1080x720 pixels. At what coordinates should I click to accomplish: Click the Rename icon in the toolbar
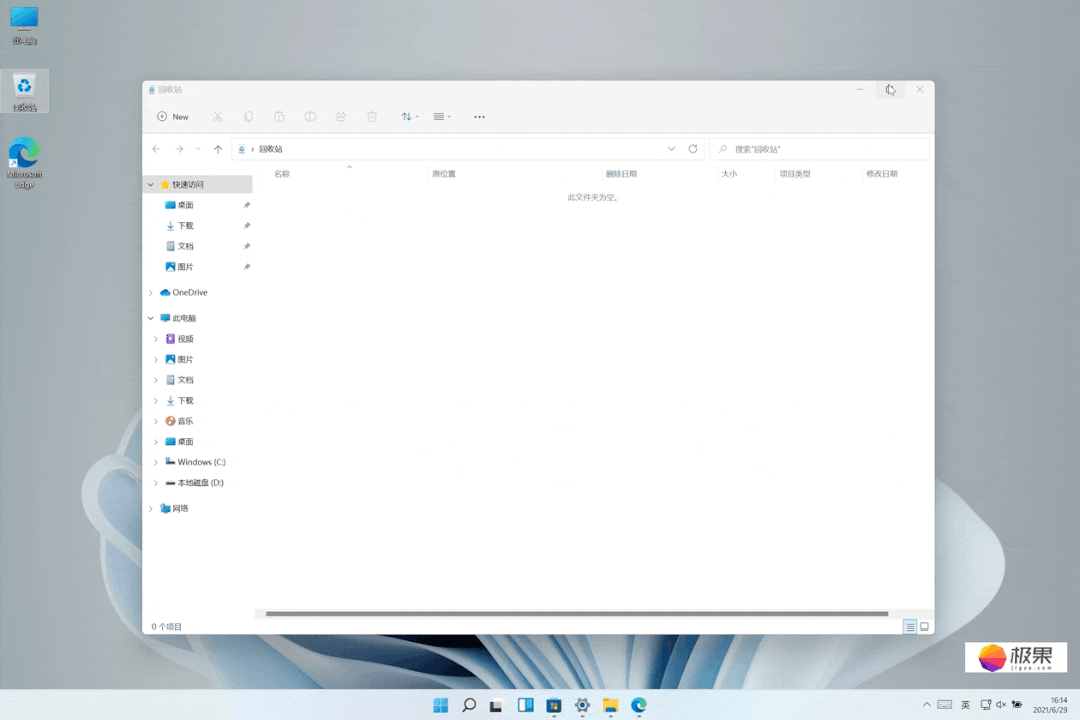pyautogui.click(x=310, y=116)
